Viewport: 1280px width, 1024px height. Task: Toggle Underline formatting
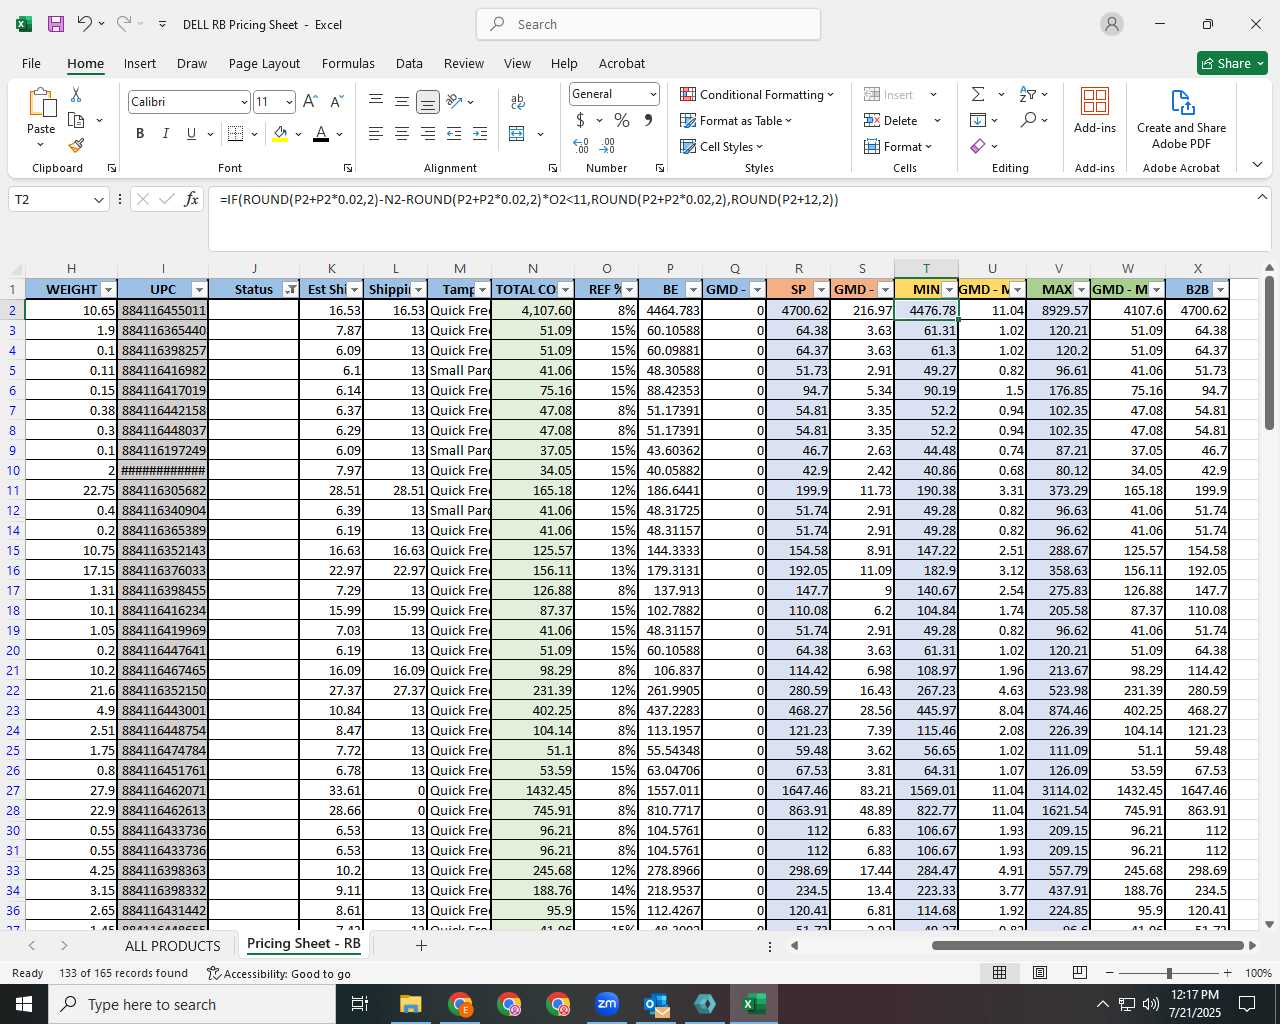coord(191,134)
